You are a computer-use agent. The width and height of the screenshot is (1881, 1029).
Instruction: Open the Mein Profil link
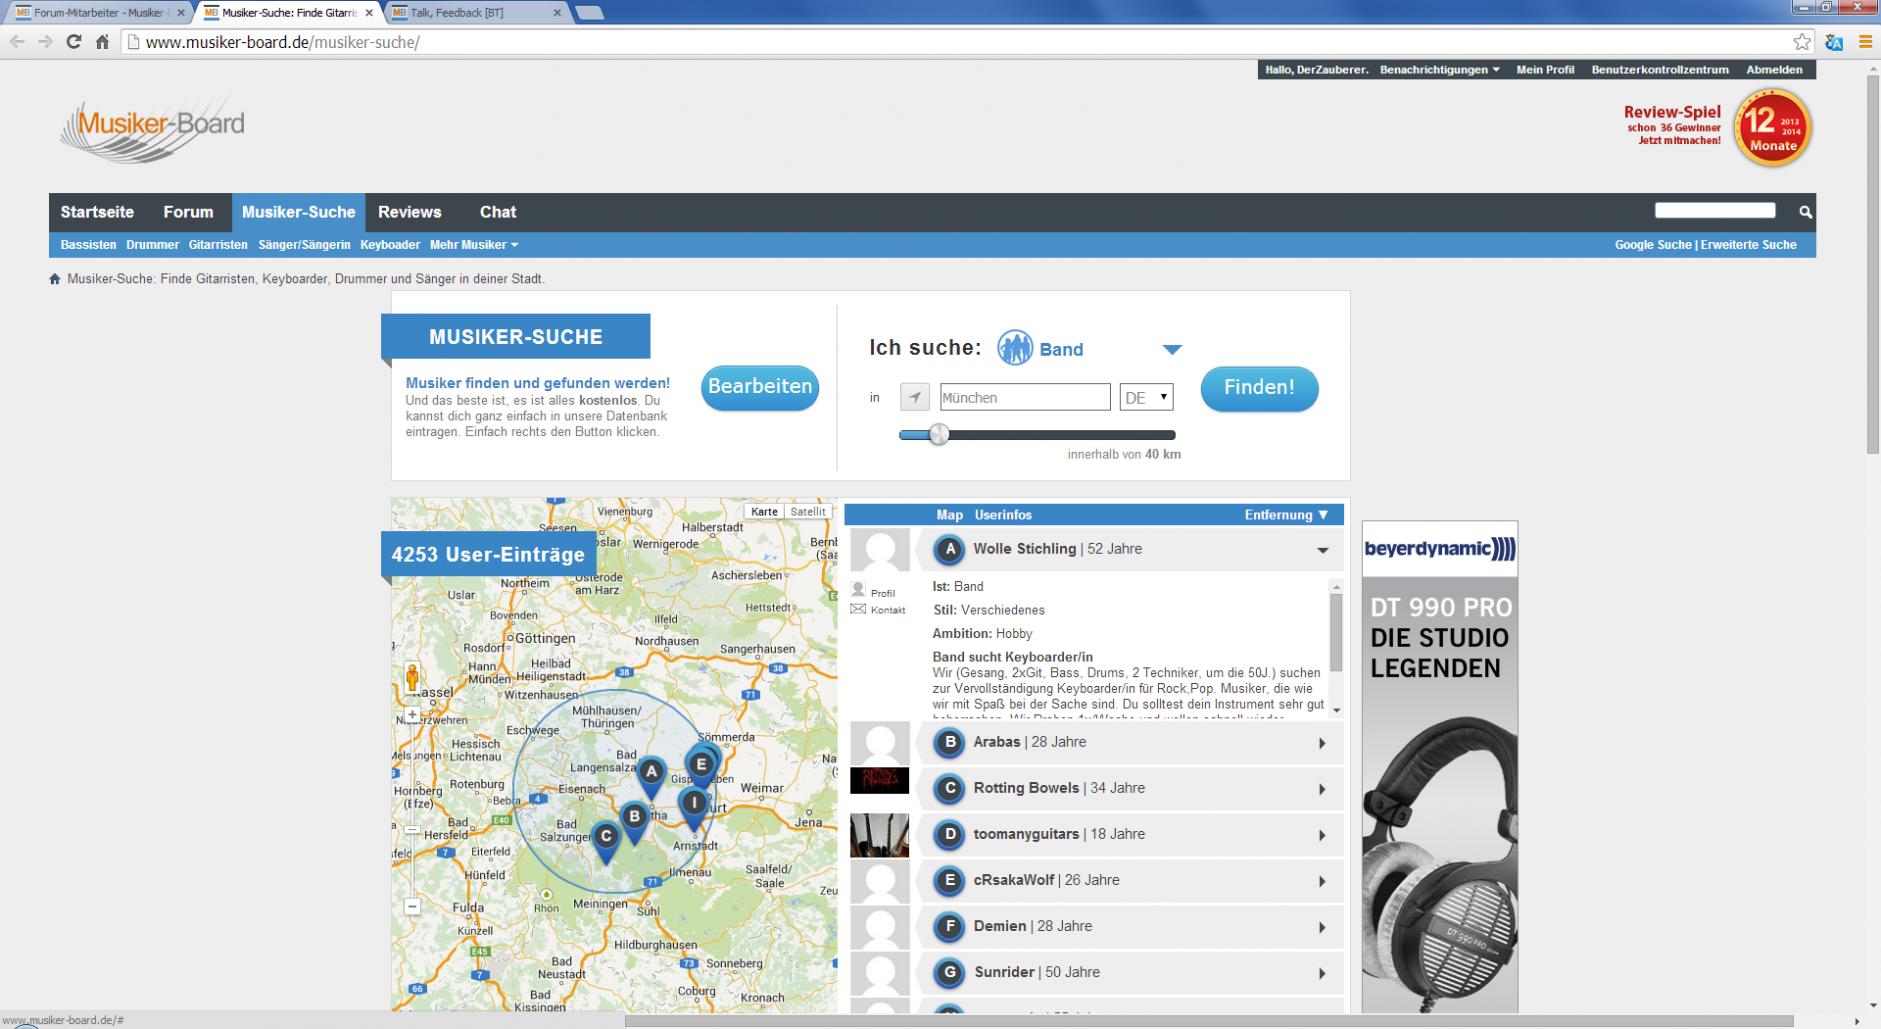(x=1545, y=70)
